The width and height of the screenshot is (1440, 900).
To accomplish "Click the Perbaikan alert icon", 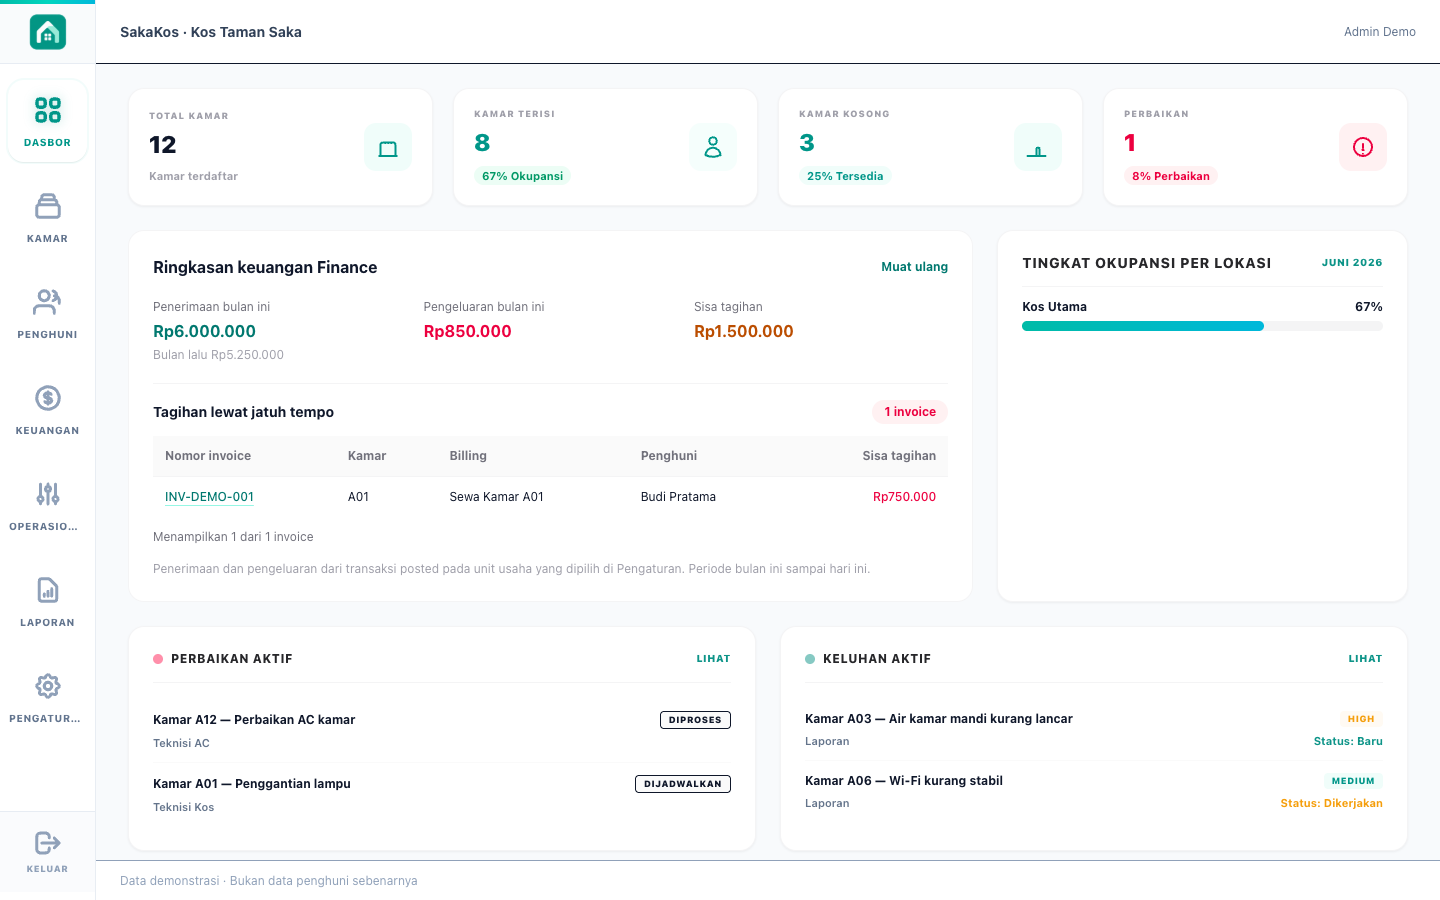I will [x=1362, y=147].
